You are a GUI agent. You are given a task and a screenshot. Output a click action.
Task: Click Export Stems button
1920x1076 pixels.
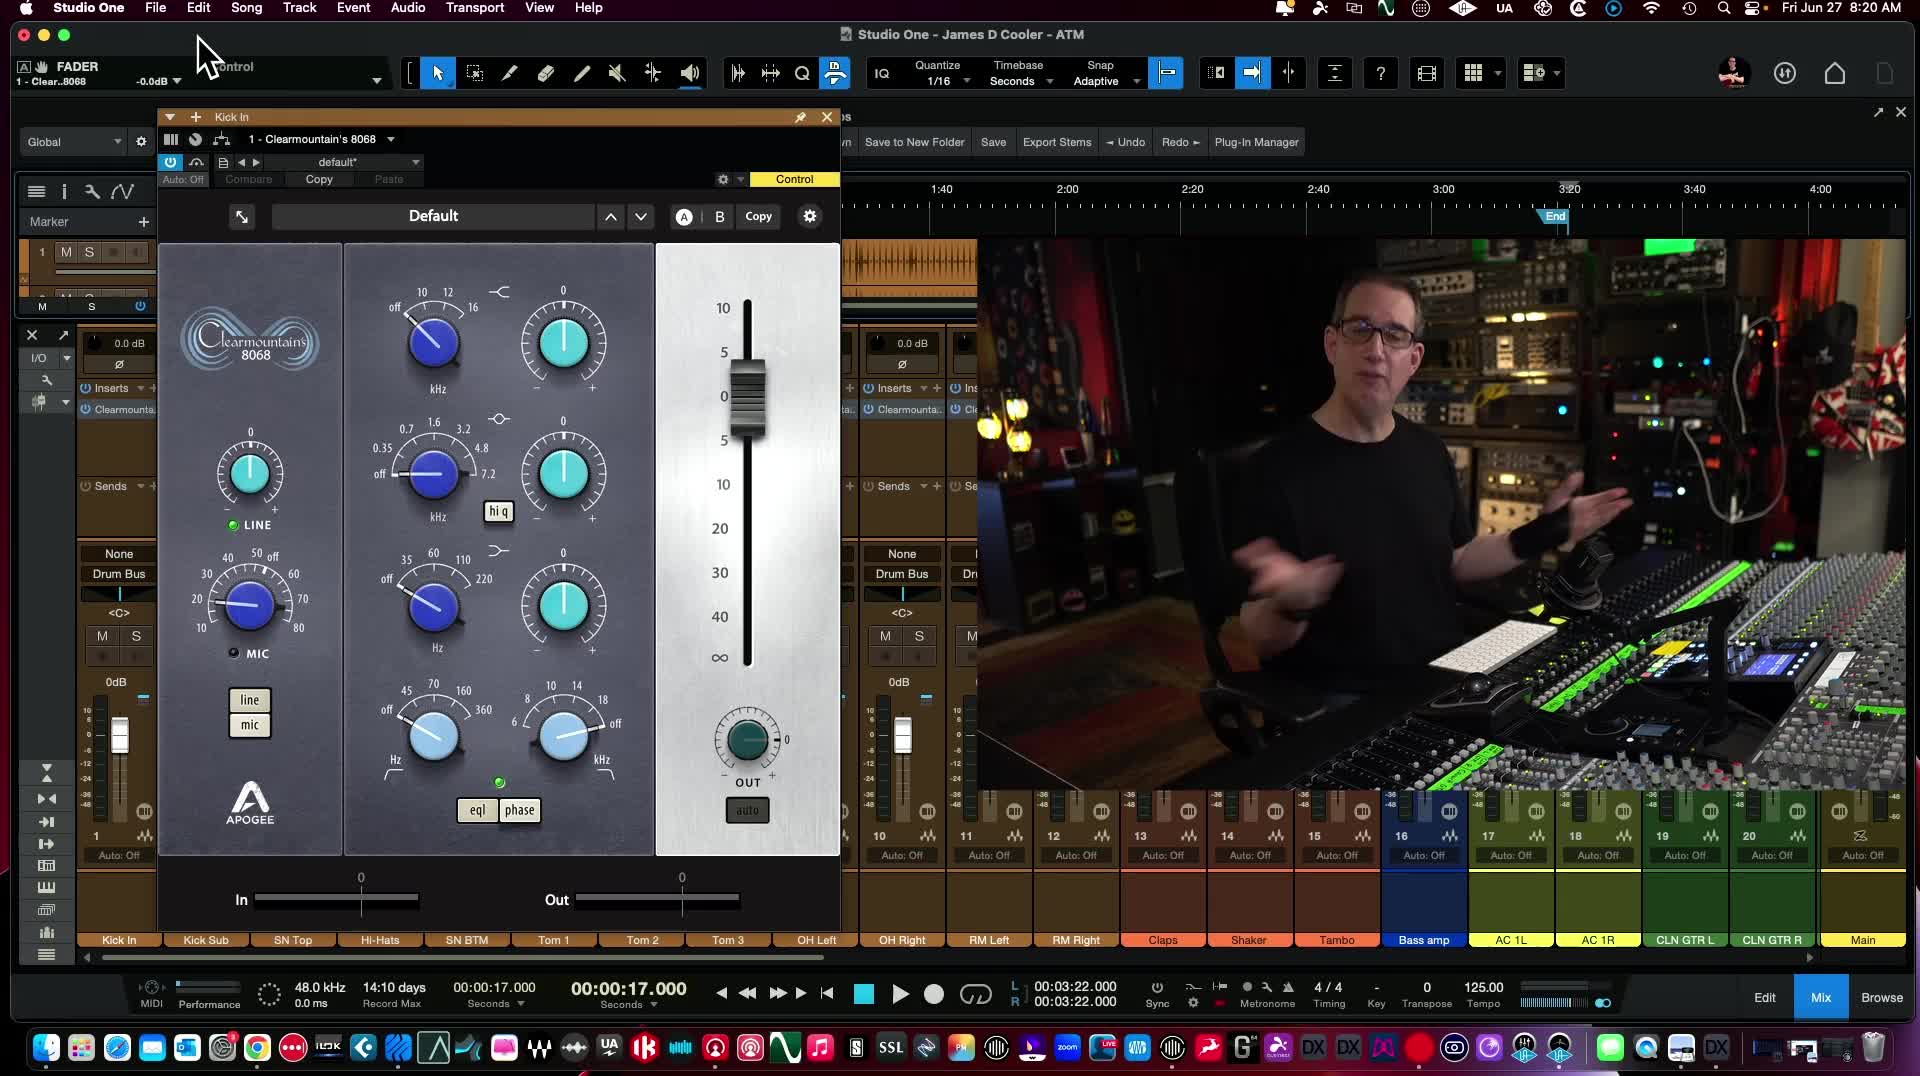pos(1057,142)
